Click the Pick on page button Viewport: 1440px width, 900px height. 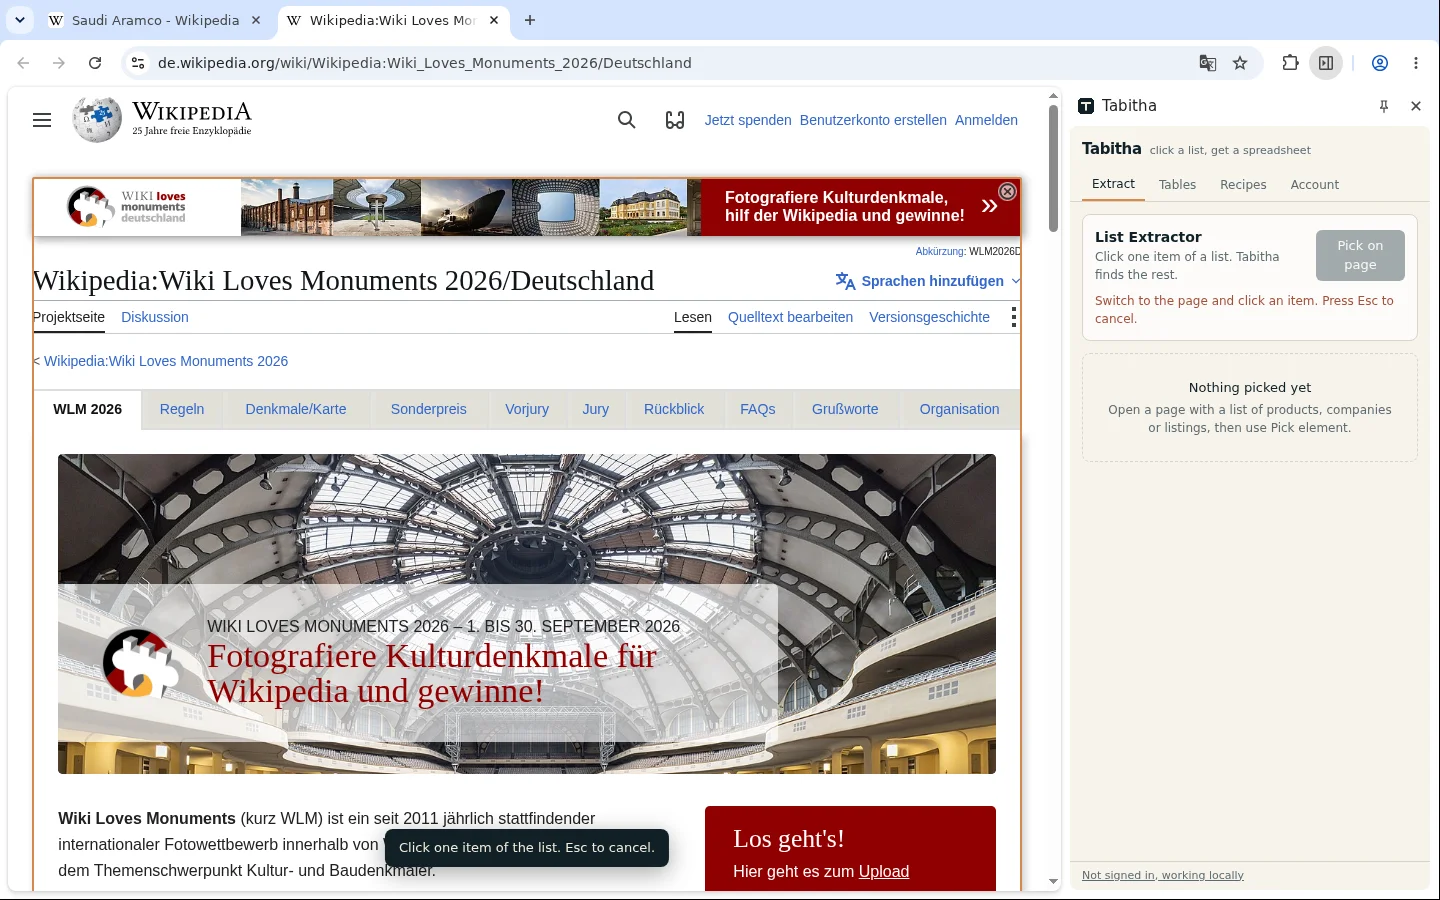coord(1360,255)
